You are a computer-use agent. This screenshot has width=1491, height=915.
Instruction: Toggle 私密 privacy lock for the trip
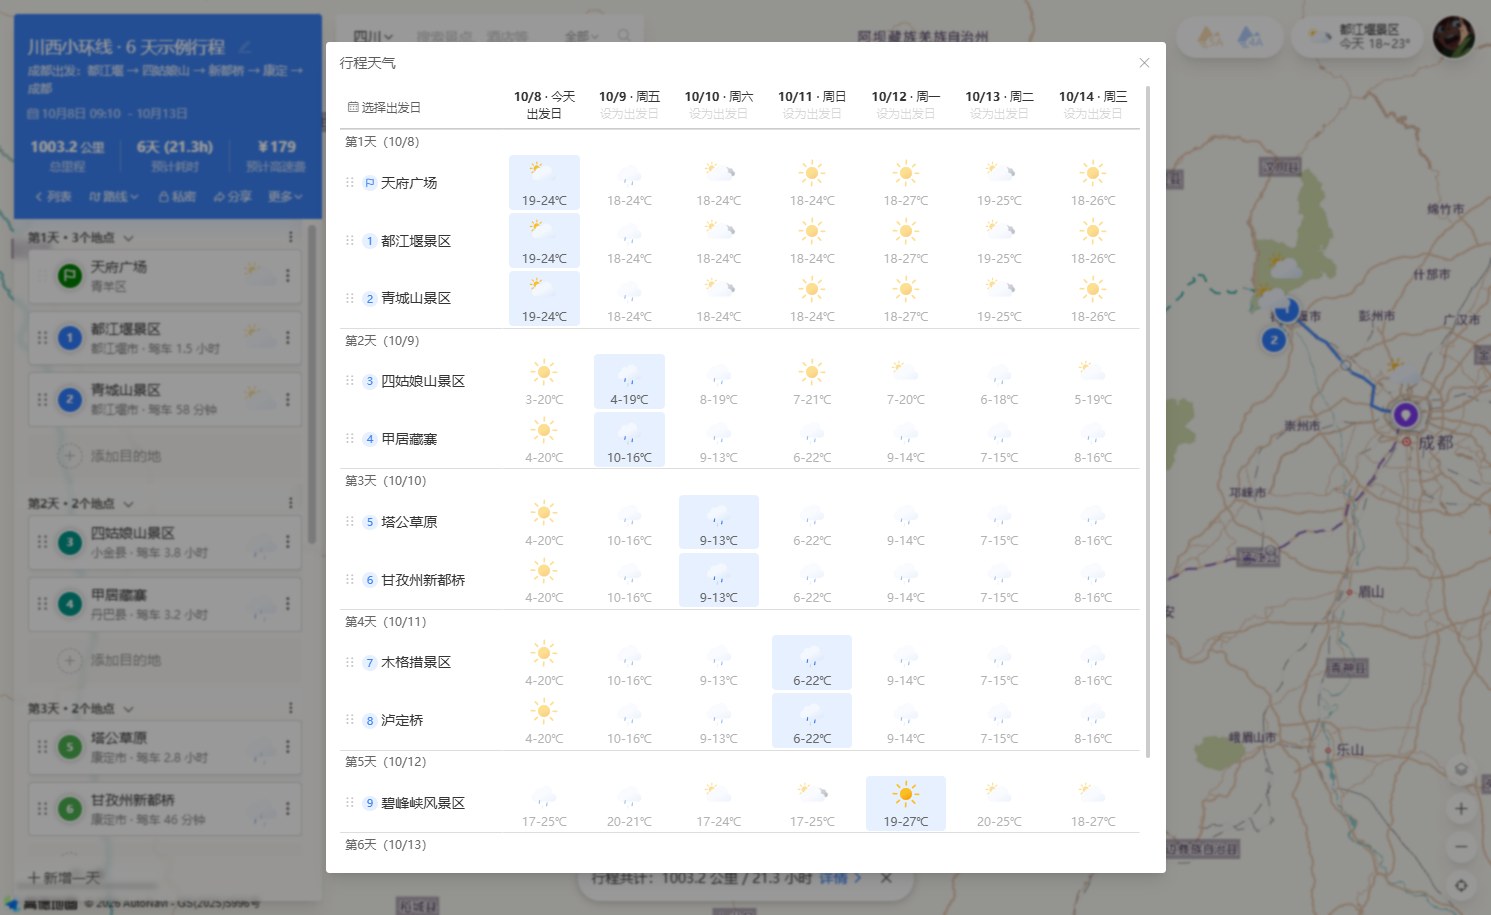177,197
